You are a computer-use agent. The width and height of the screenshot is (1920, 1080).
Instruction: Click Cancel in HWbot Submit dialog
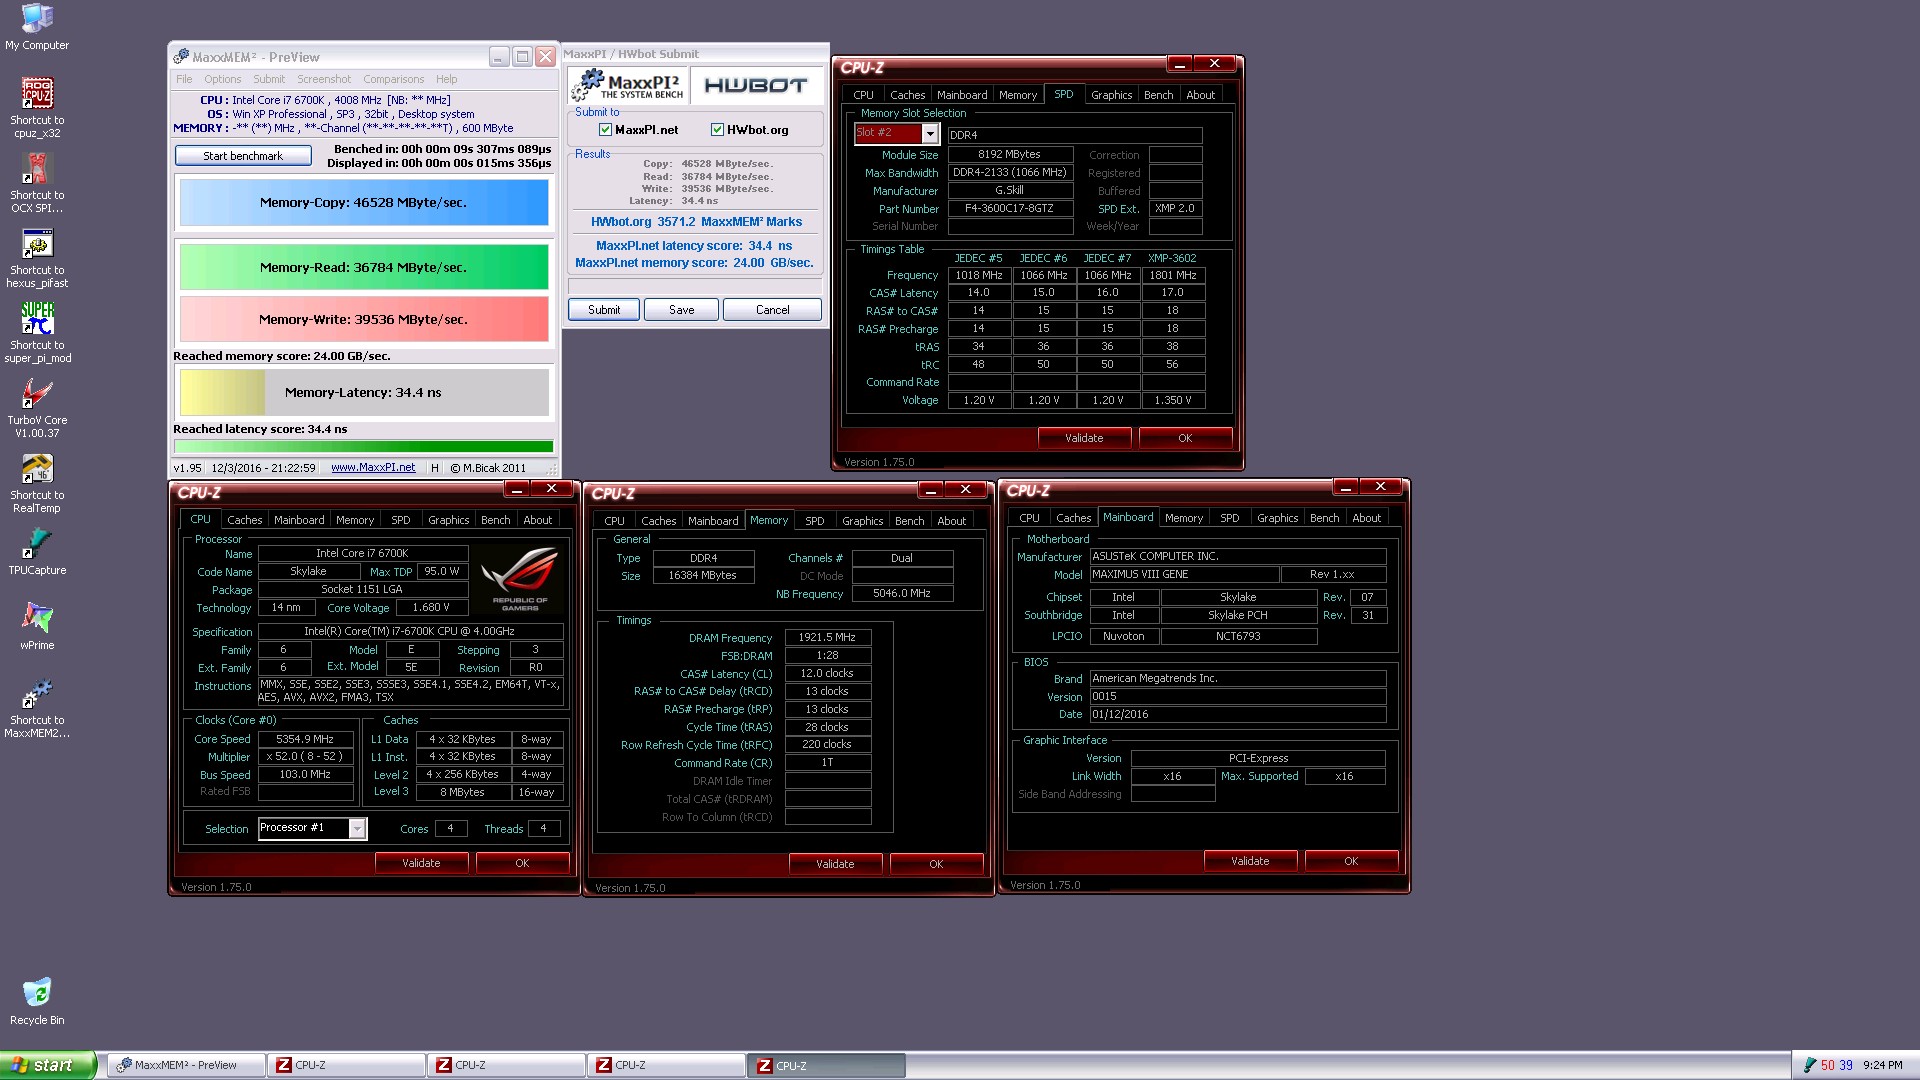pos(772,310)
